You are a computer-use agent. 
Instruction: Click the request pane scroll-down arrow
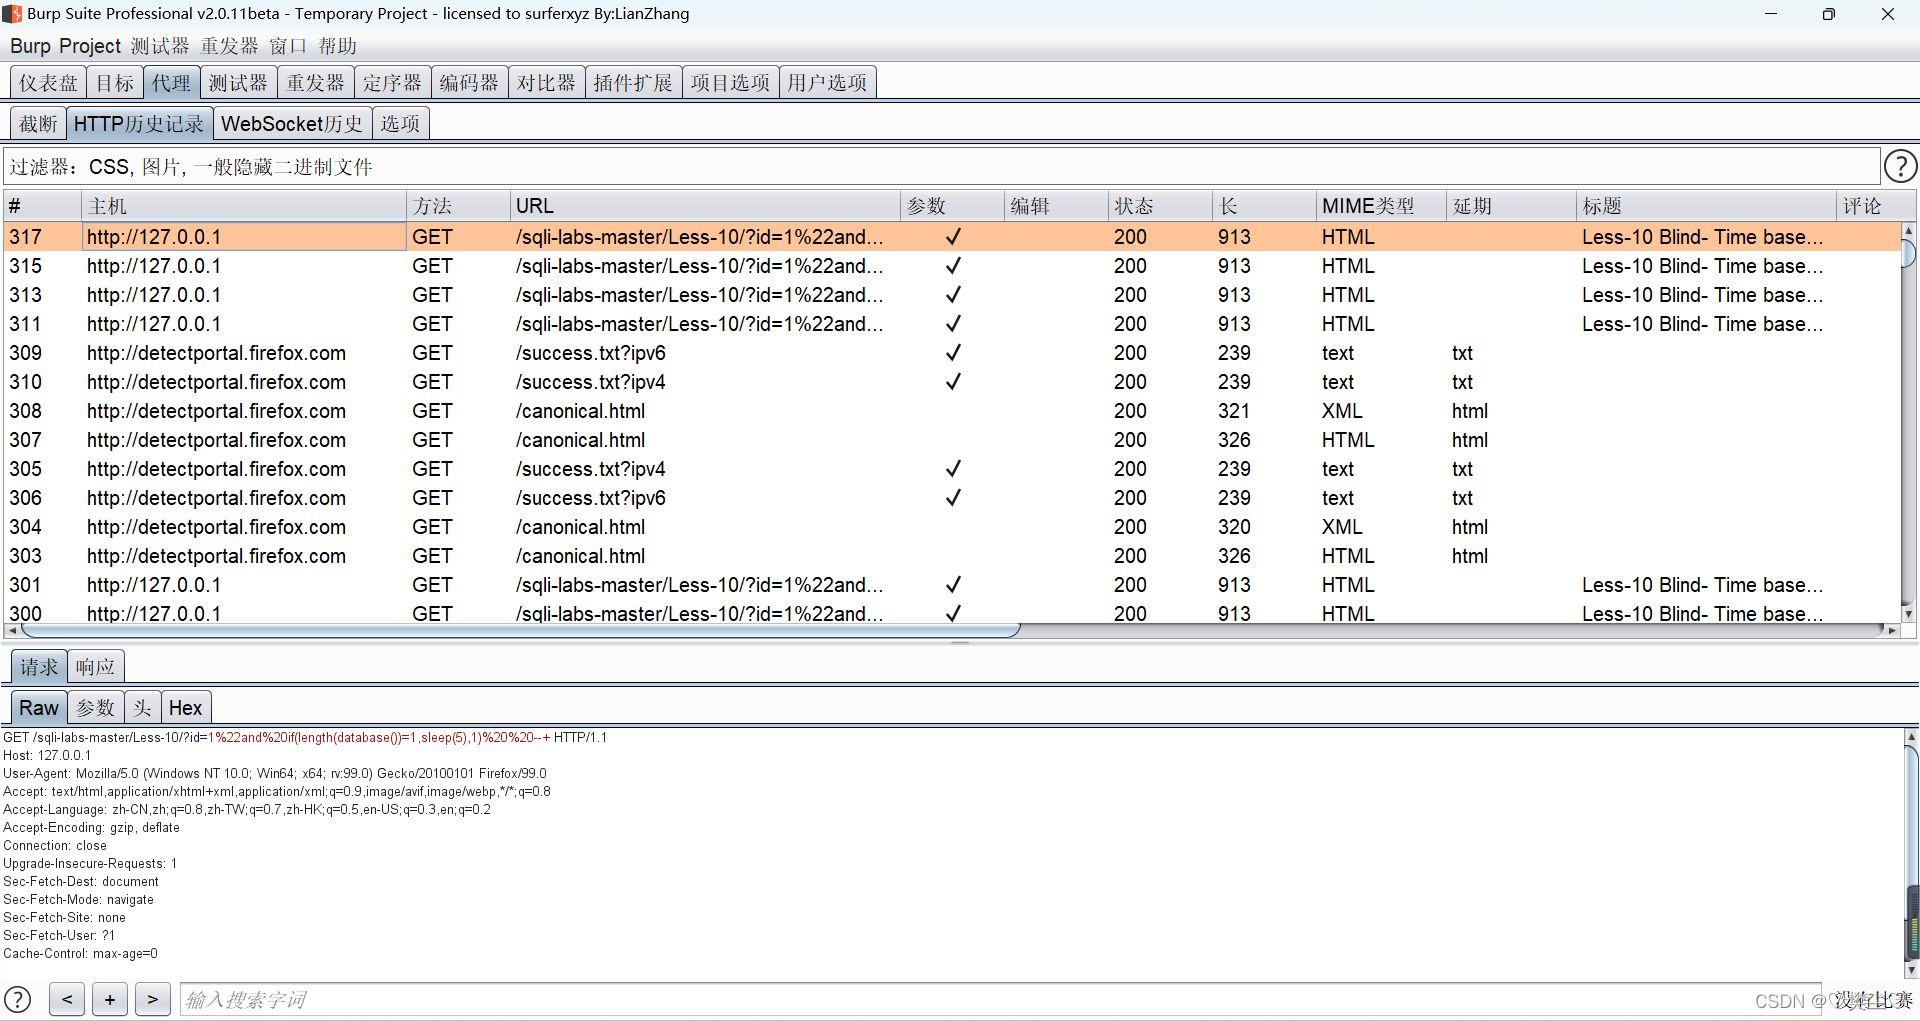click(1912, 969)
